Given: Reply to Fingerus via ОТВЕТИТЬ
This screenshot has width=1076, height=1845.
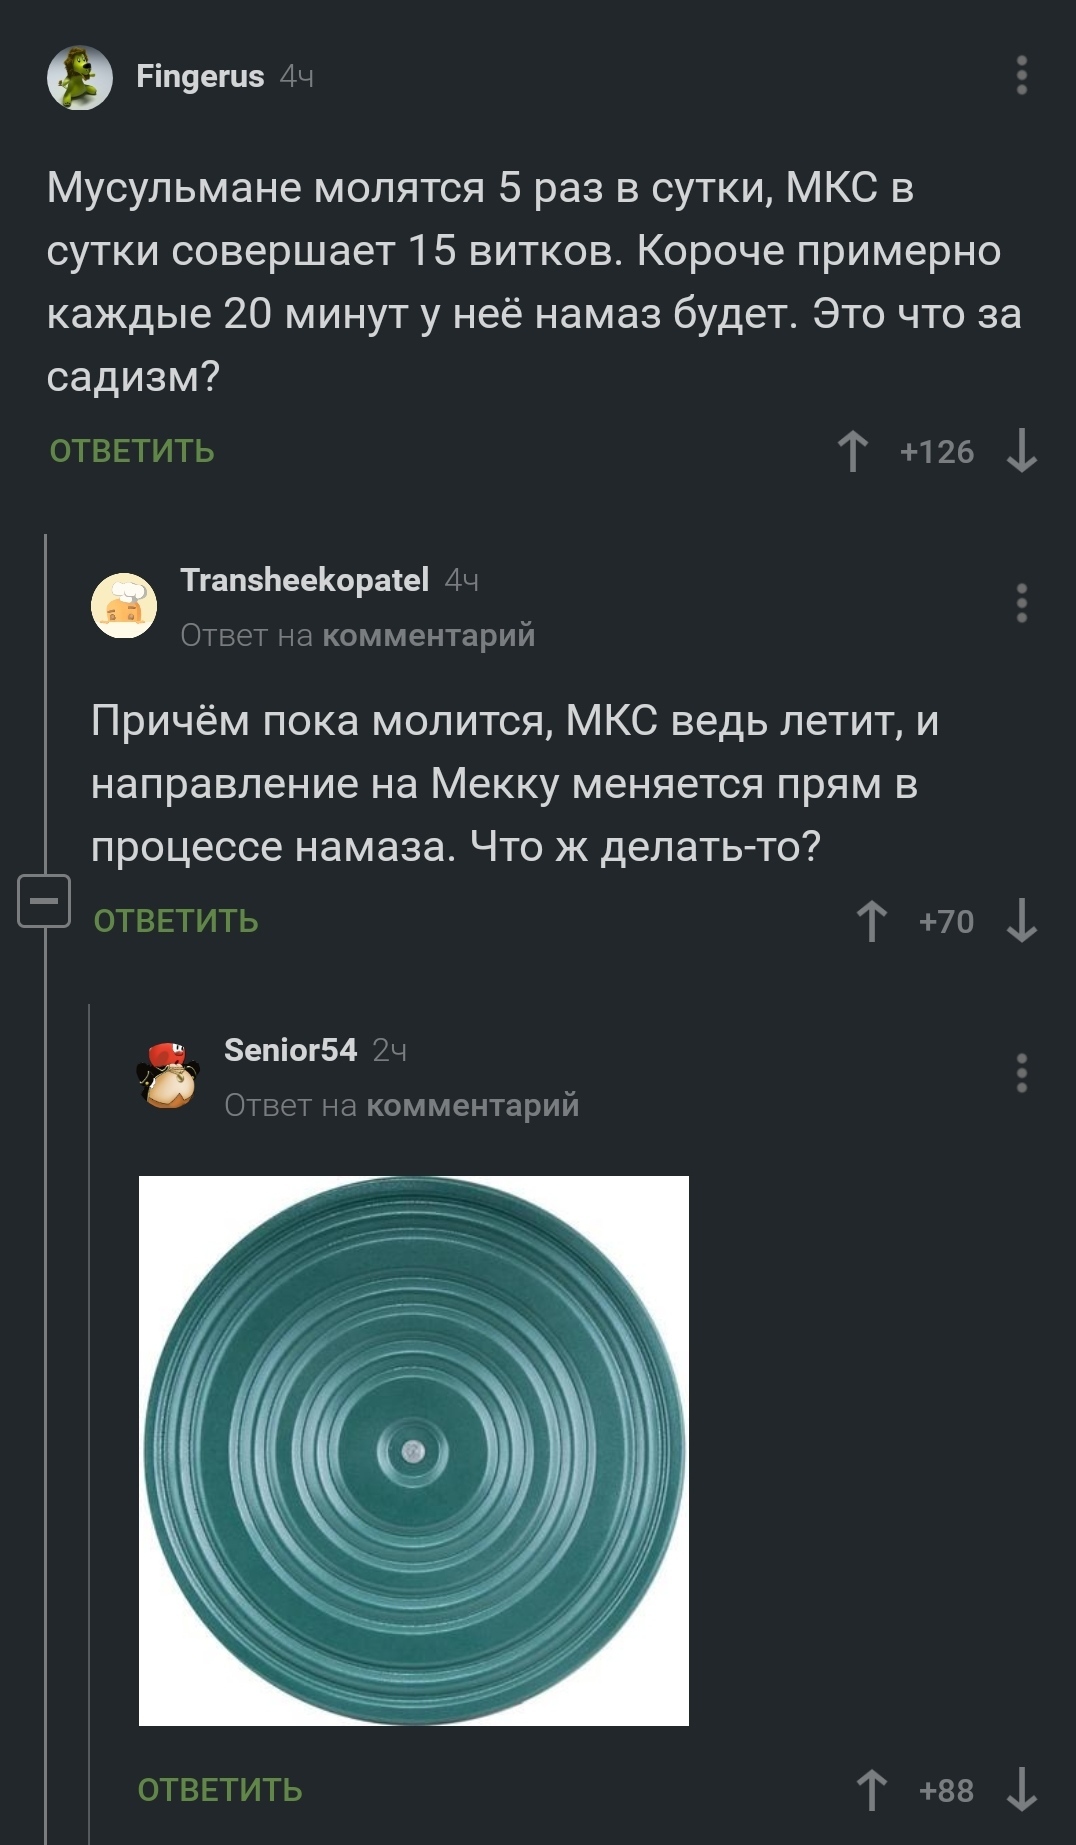Looking at the screenshot, I should (132, 451).
